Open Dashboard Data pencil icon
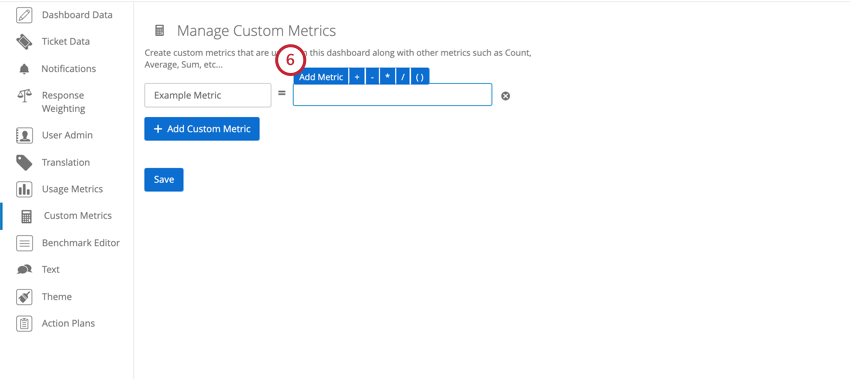 (24, 15)
